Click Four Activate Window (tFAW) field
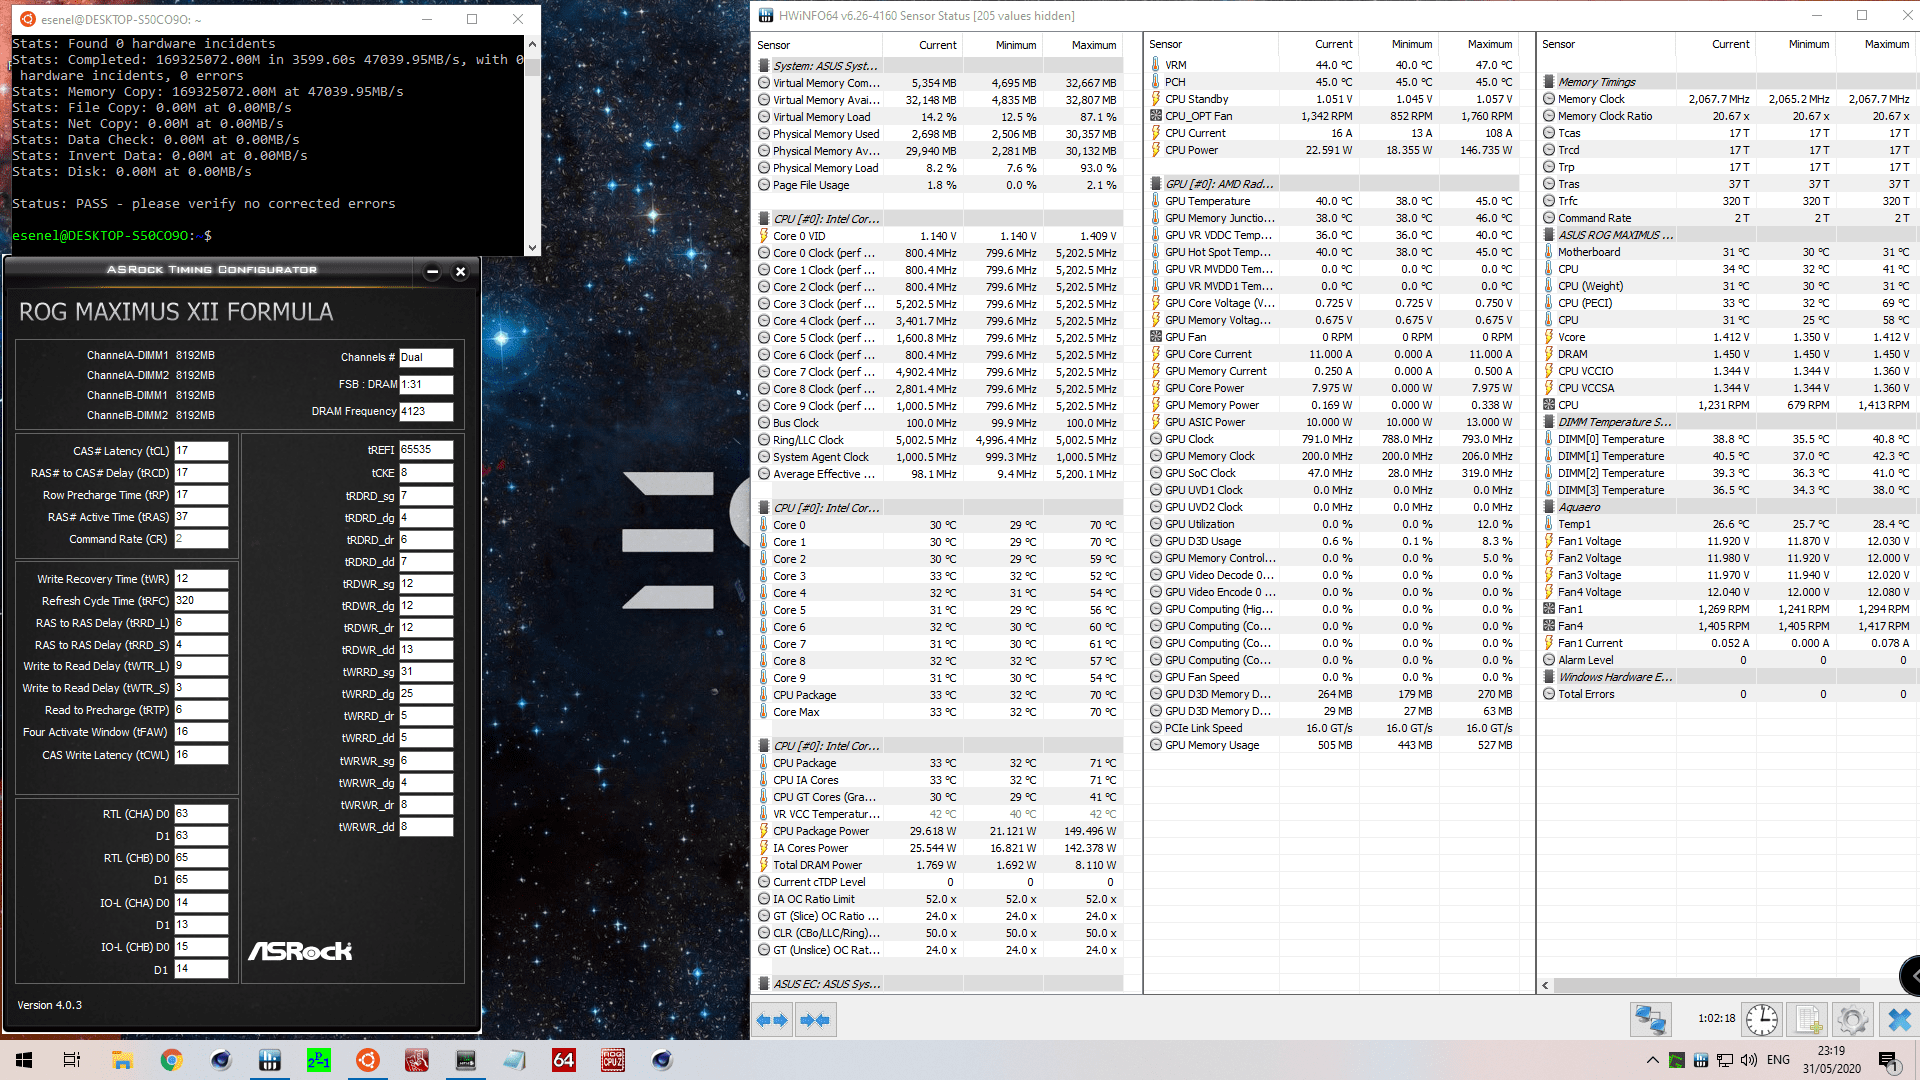This screenshot has height=1080, width=1920. click(x=201, y=732)
